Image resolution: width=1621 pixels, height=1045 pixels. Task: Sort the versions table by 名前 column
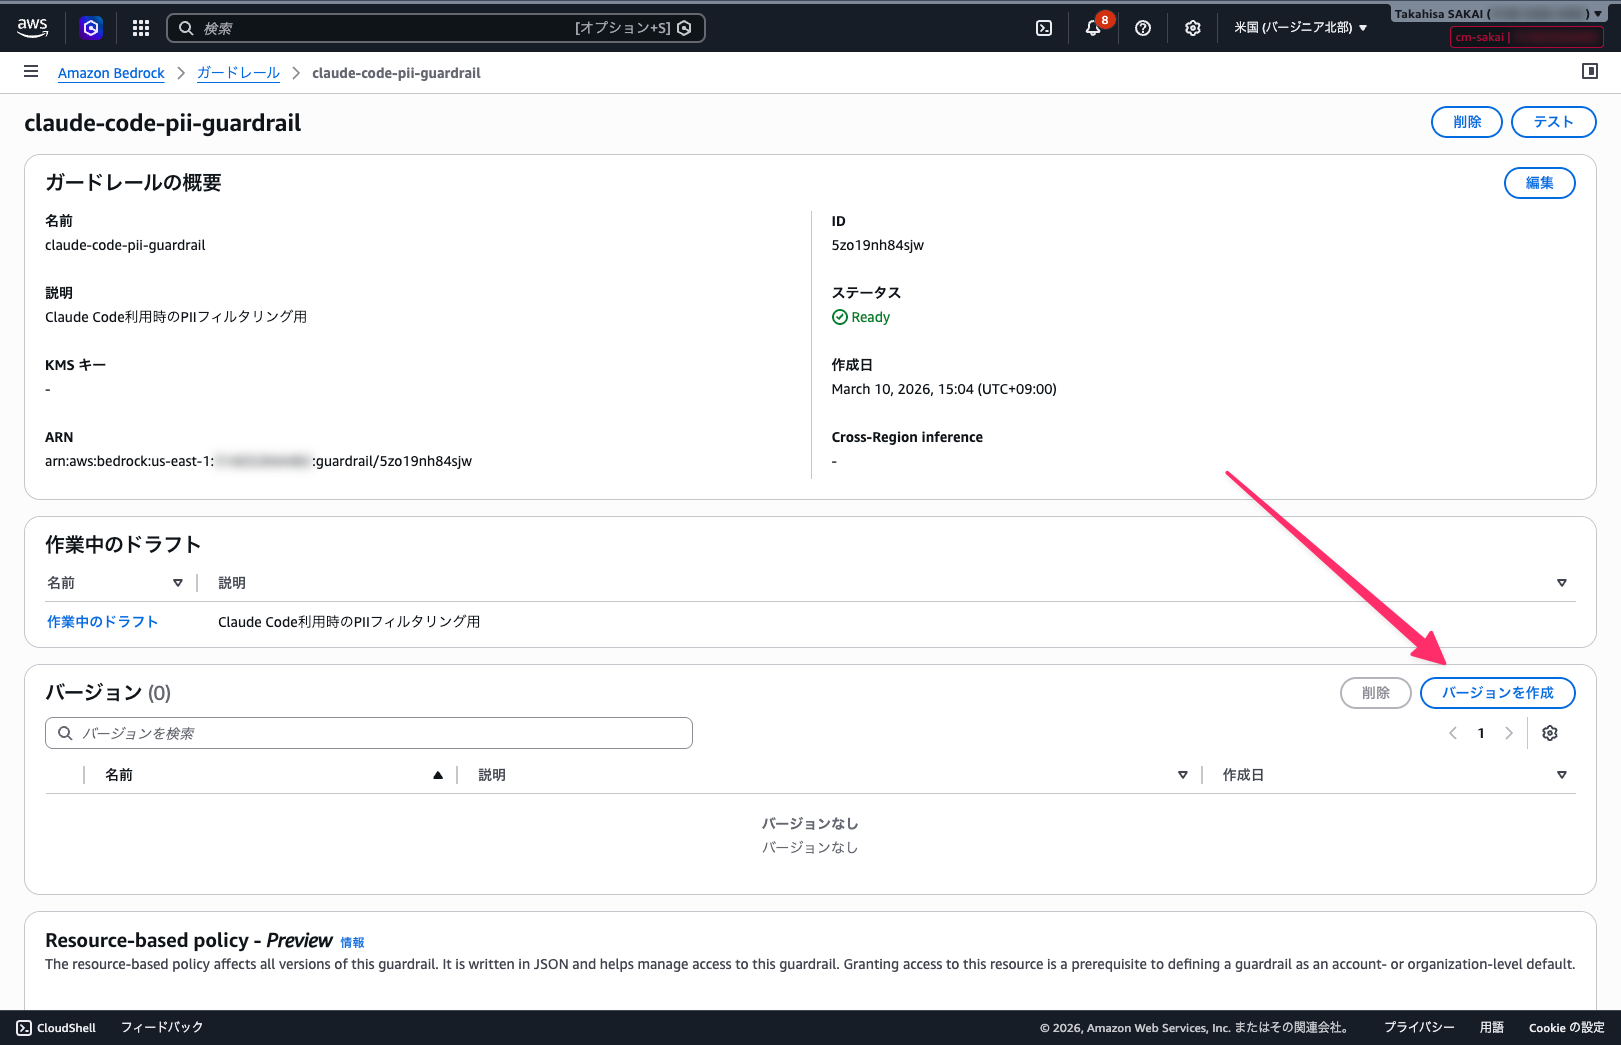pyautogui.click(x=437, y=775)
